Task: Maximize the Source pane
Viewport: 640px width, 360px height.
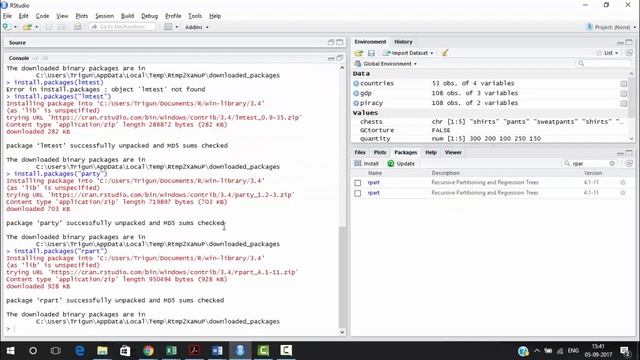Action: click(x=340, y=42)
